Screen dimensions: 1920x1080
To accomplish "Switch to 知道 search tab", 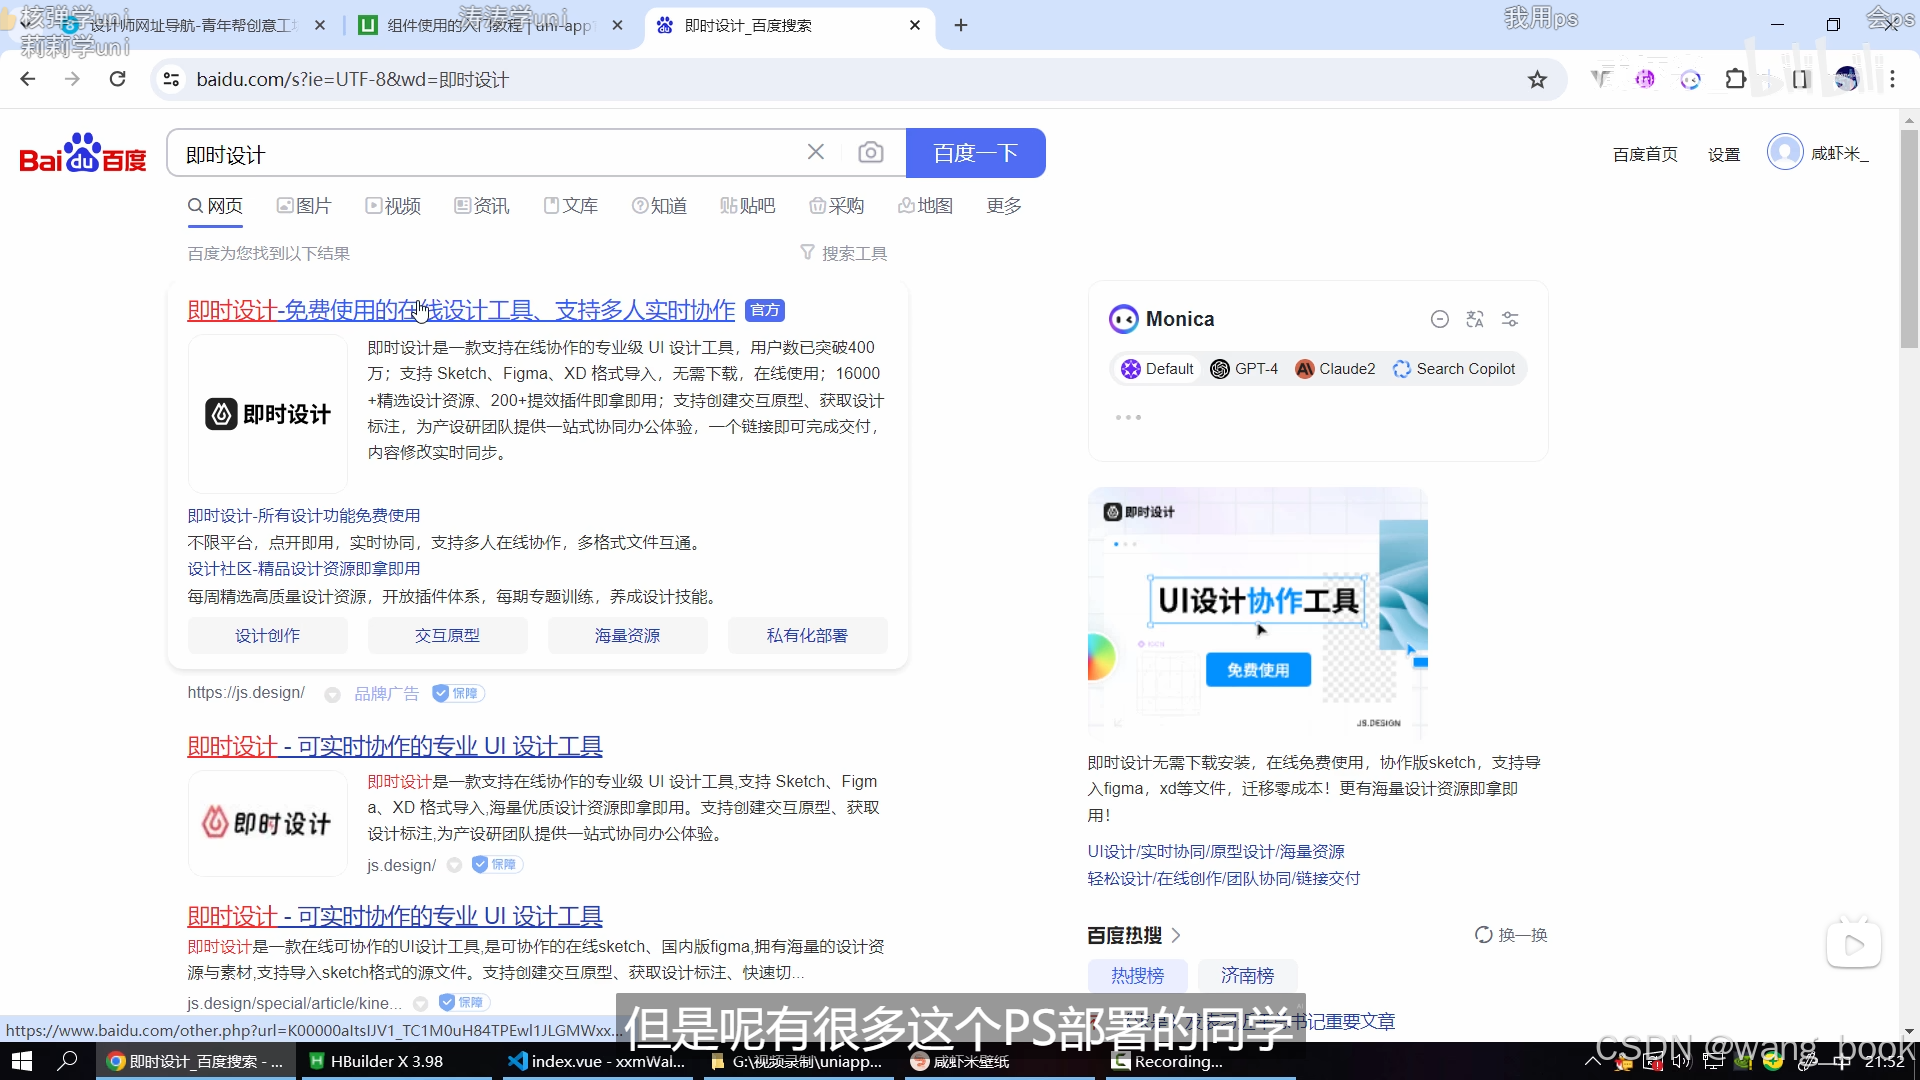I will [660, 205].
